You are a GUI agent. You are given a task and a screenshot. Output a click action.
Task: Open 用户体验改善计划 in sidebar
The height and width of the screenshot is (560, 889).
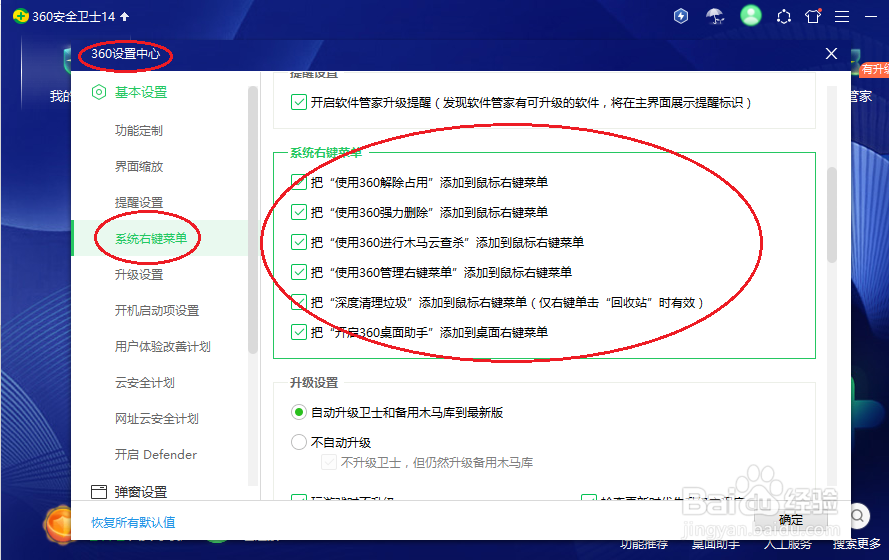click(163, 346)
